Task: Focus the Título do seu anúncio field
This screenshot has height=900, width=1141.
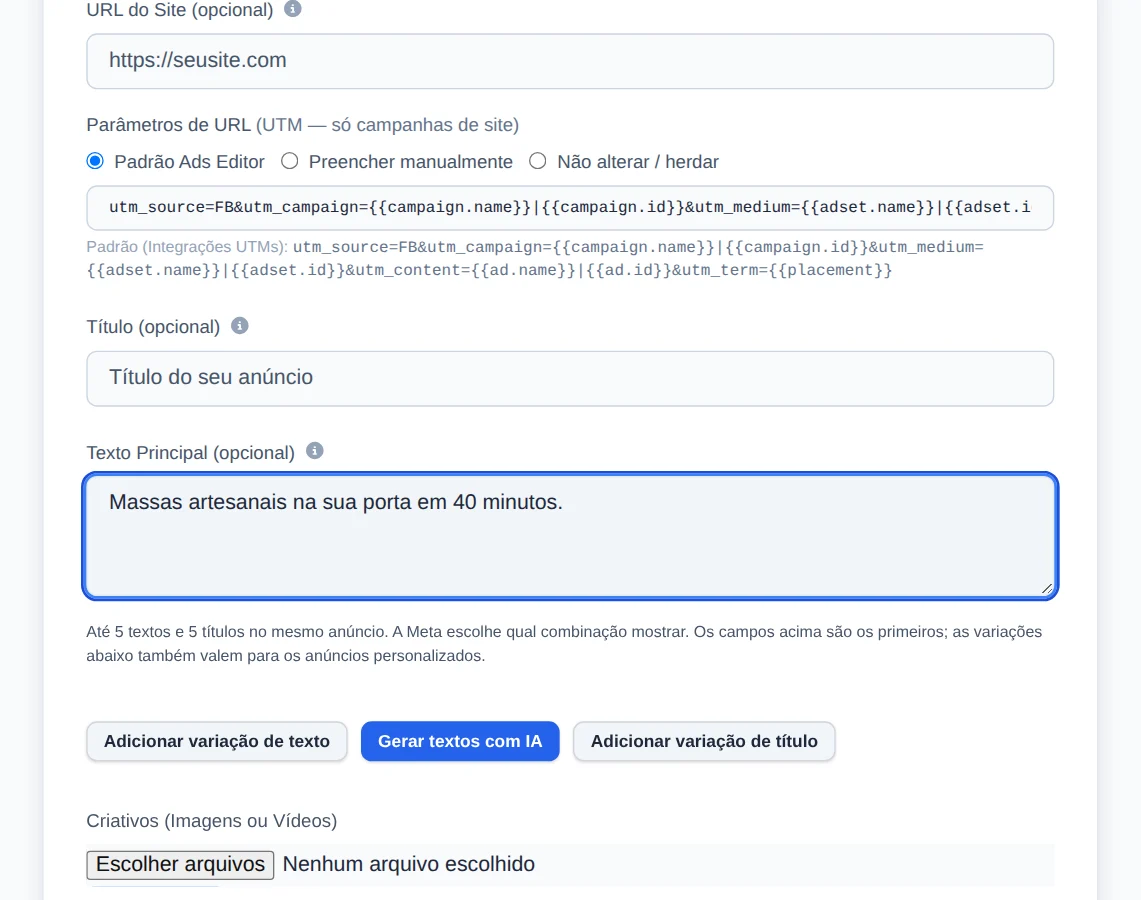Action: click(570, 378)
